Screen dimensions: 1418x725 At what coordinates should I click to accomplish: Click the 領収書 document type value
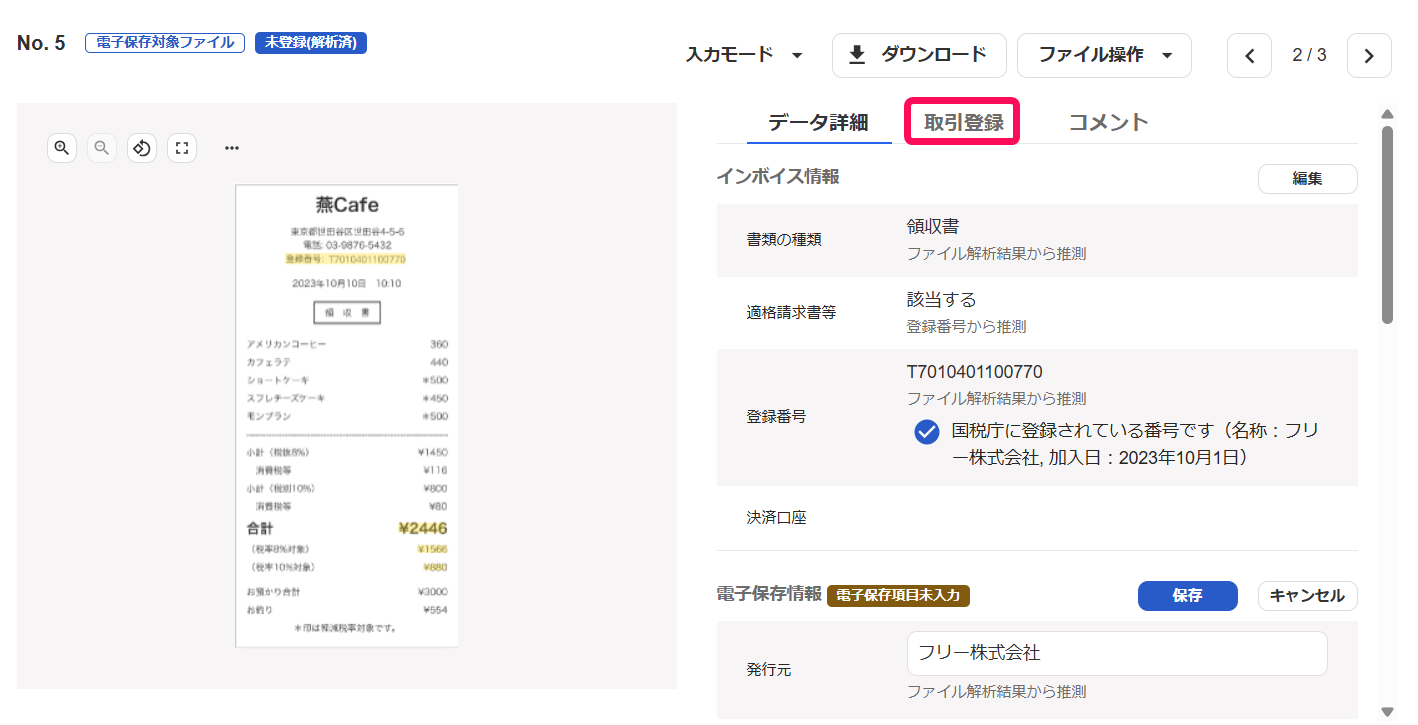[933, 227]
